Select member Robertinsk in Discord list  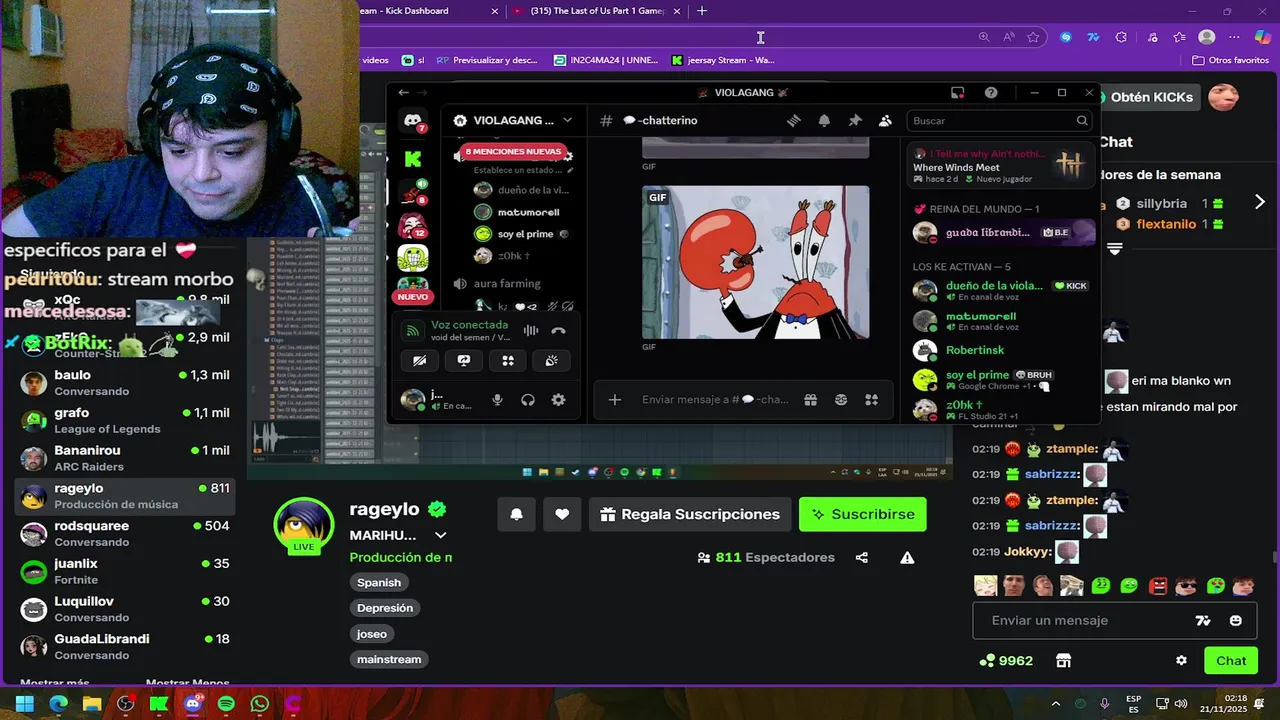975,350
